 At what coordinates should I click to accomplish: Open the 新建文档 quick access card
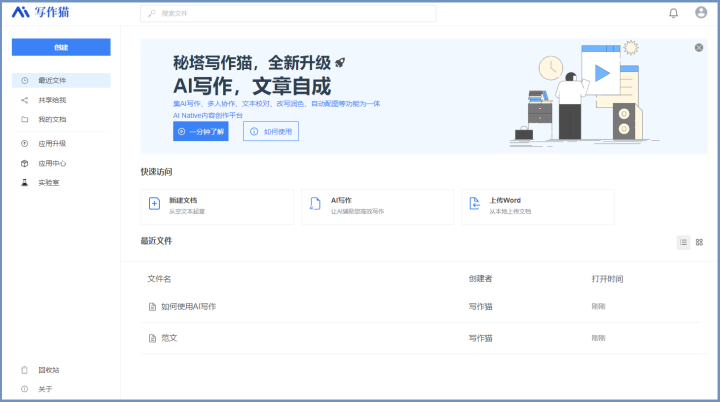click(217, 207)
